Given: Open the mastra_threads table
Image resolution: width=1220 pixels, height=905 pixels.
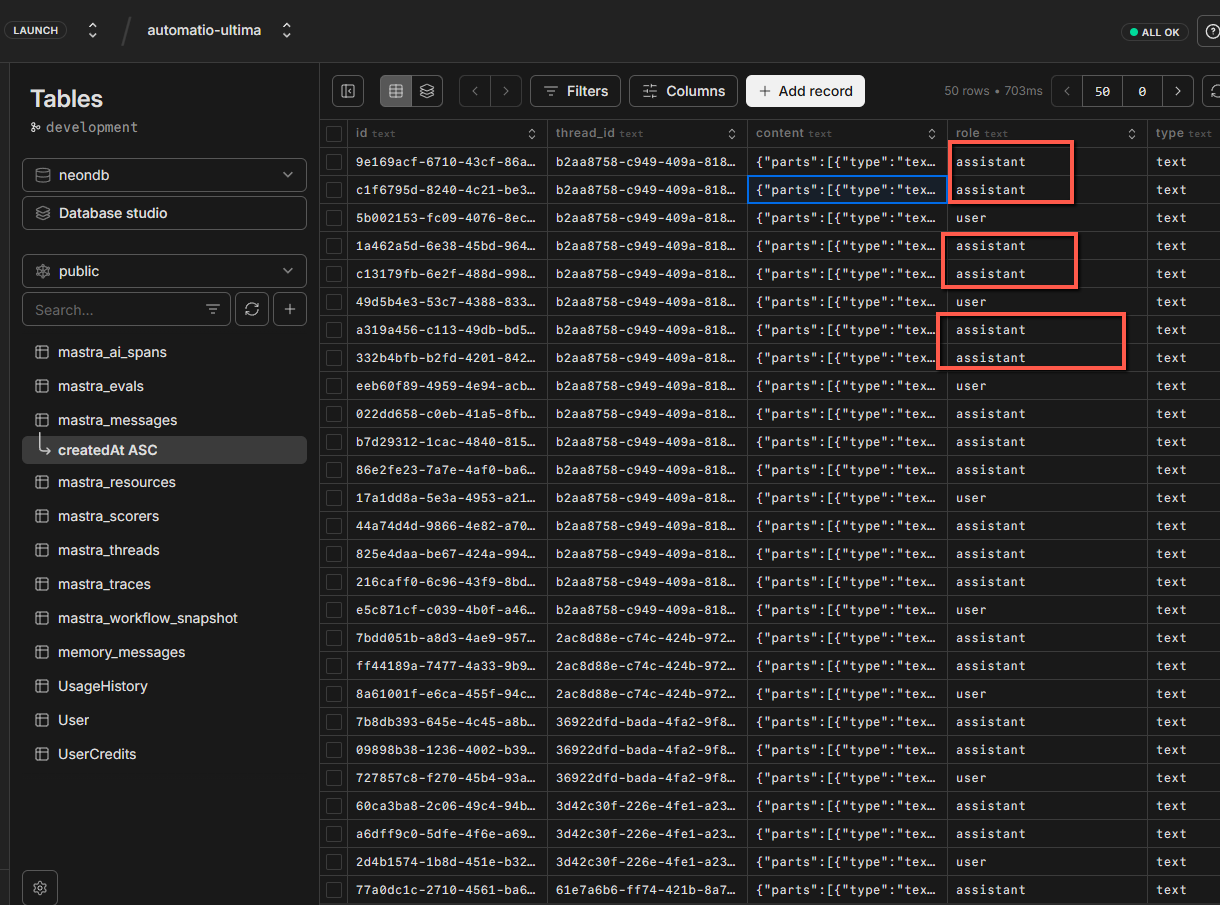Looking at the screenshot, I should (108, 550).
